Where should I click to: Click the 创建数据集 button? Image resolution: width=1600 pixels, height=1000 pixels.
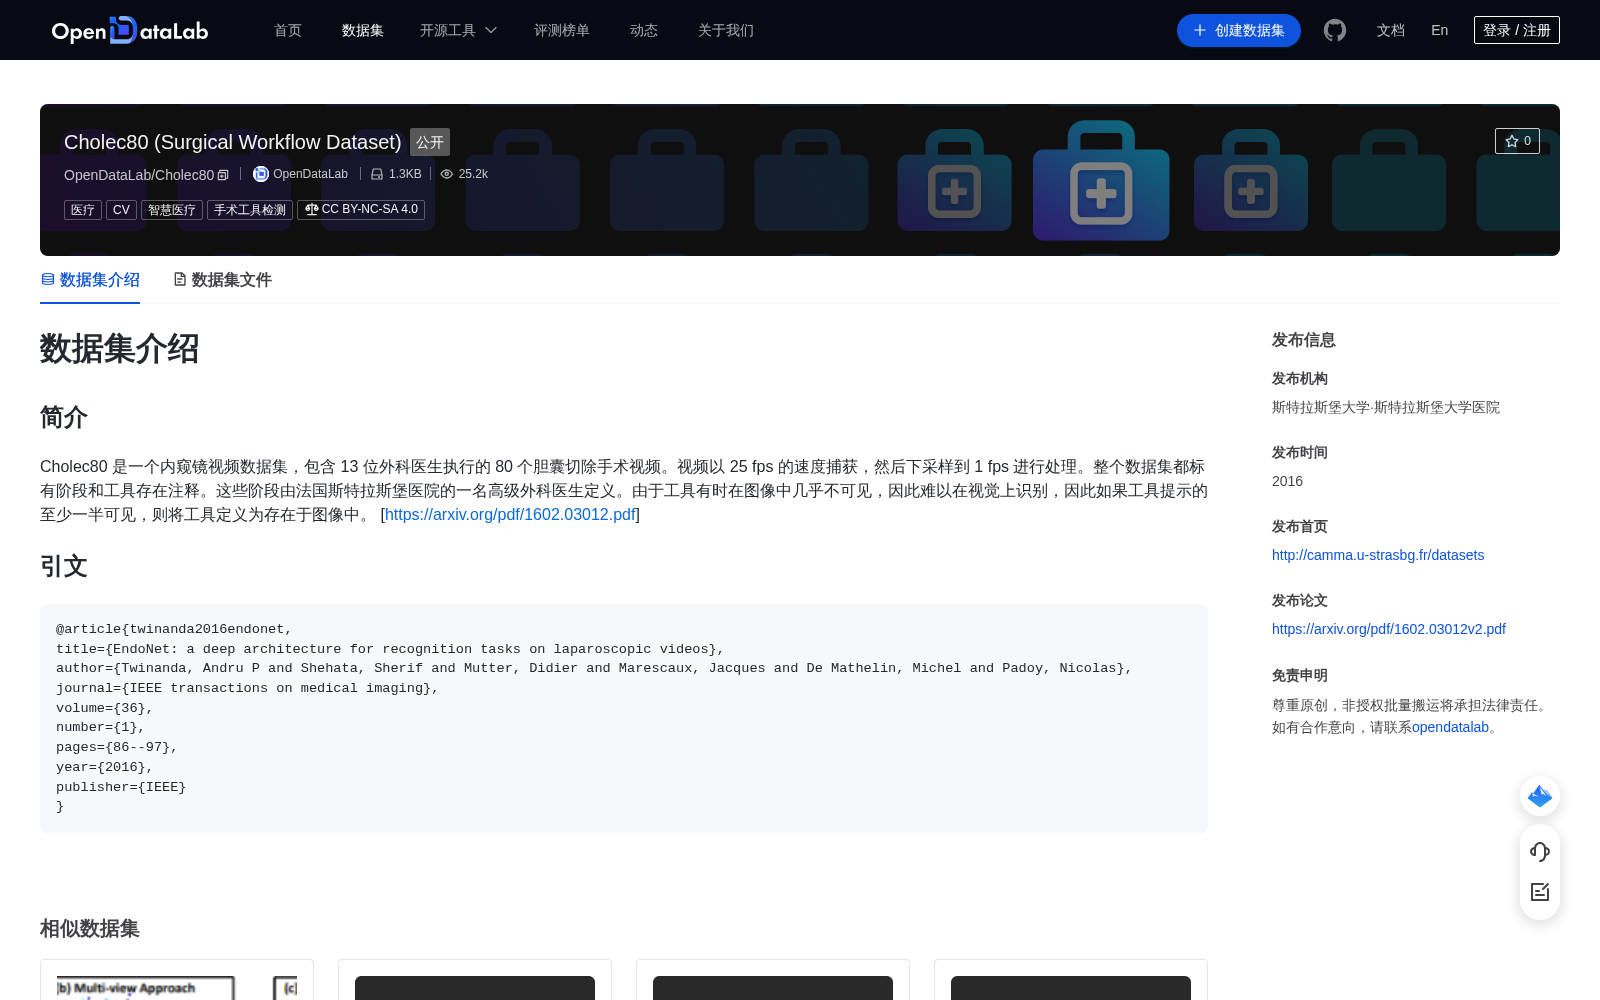coord(1239,30)
